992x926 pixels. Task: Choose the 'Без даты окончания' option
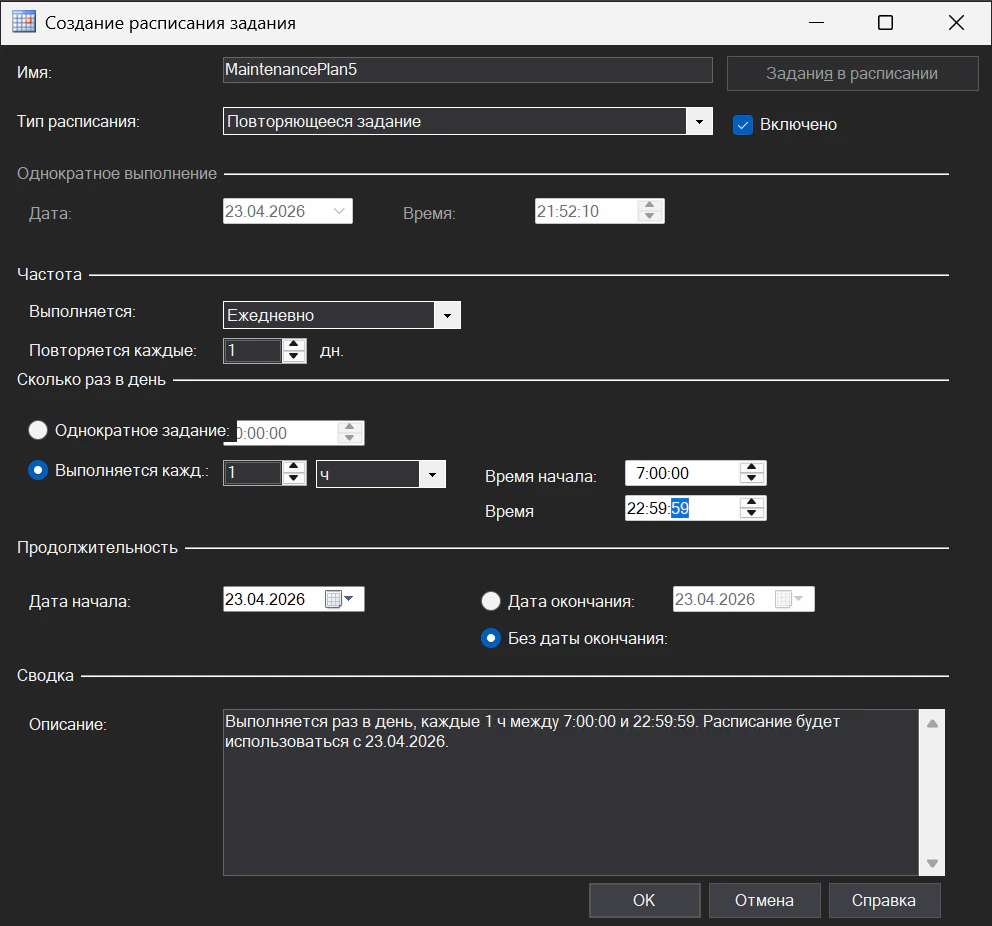pyautogui.click(x=491, y=638)
